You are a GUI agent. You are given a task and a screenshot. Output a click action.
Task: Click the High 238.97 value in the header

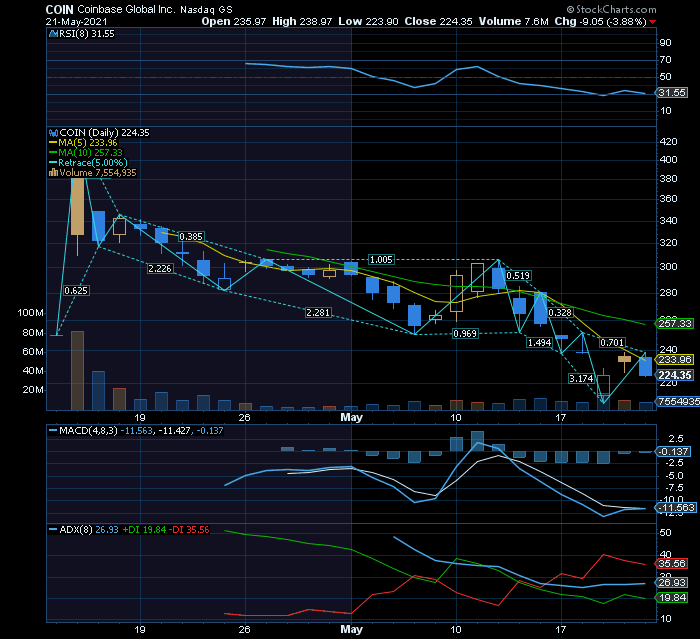[x=302, y=21]
